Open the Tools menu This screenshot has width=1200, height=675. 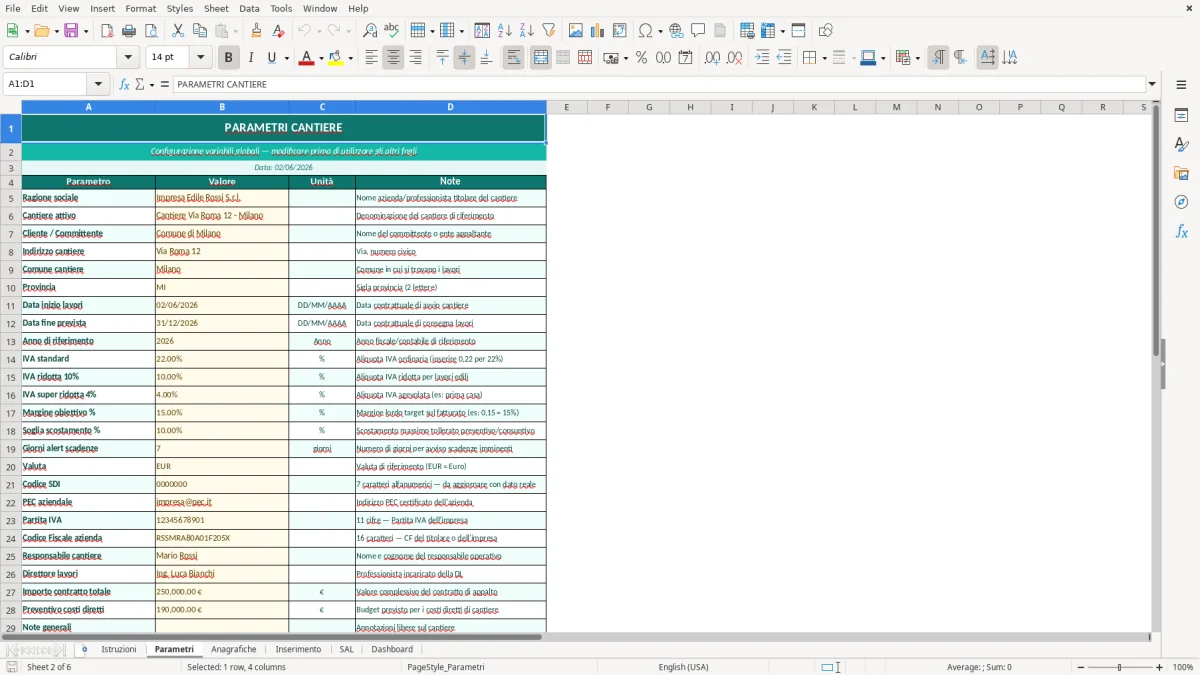tap(281, 8)
